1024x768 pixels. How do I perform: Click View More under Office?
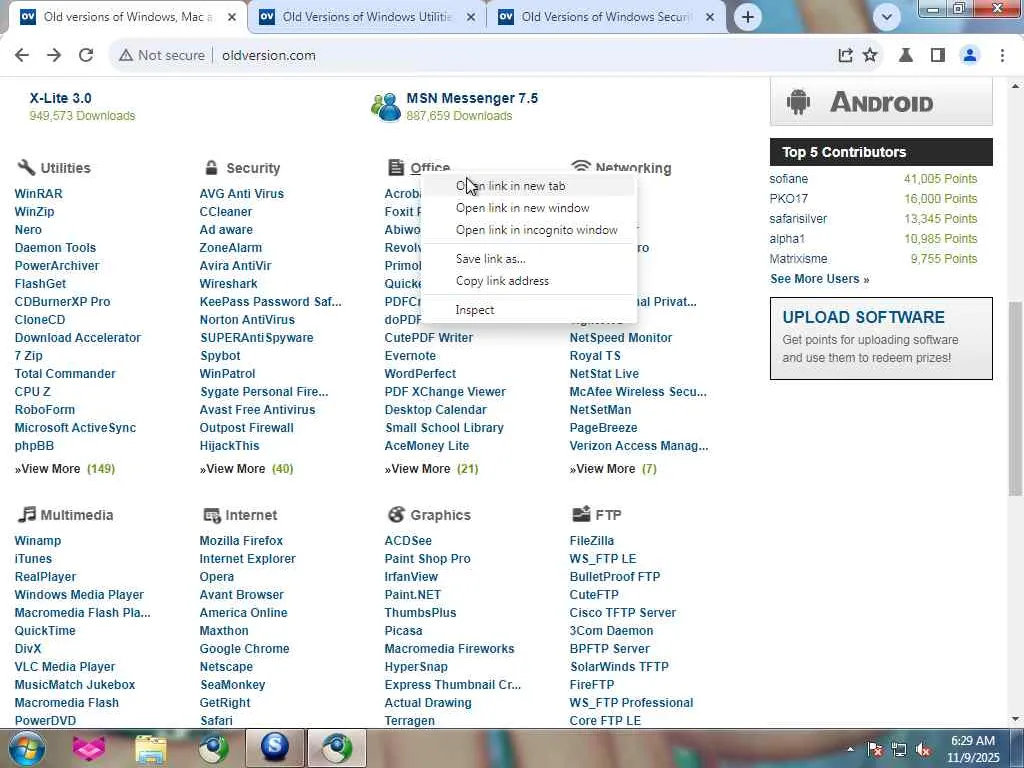pyautogui.click(x=431, y=469)
